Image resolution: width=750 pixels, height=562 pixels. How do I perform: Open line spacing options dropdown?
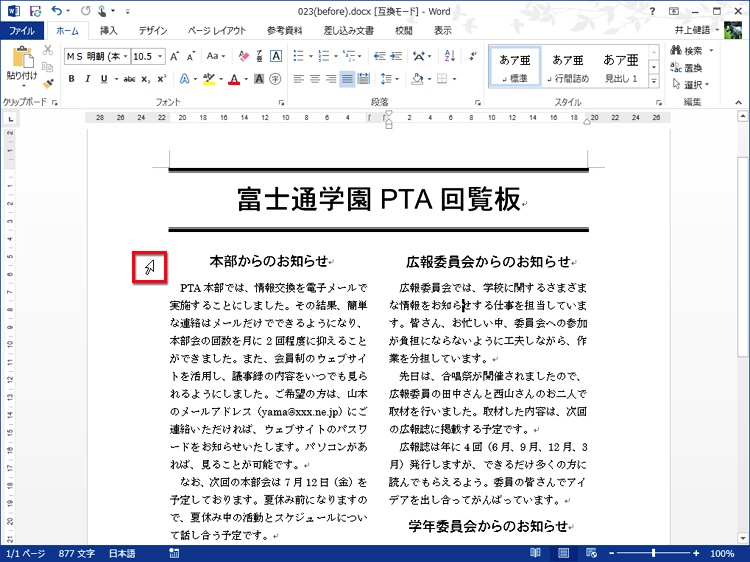click(x=390, y=79)
